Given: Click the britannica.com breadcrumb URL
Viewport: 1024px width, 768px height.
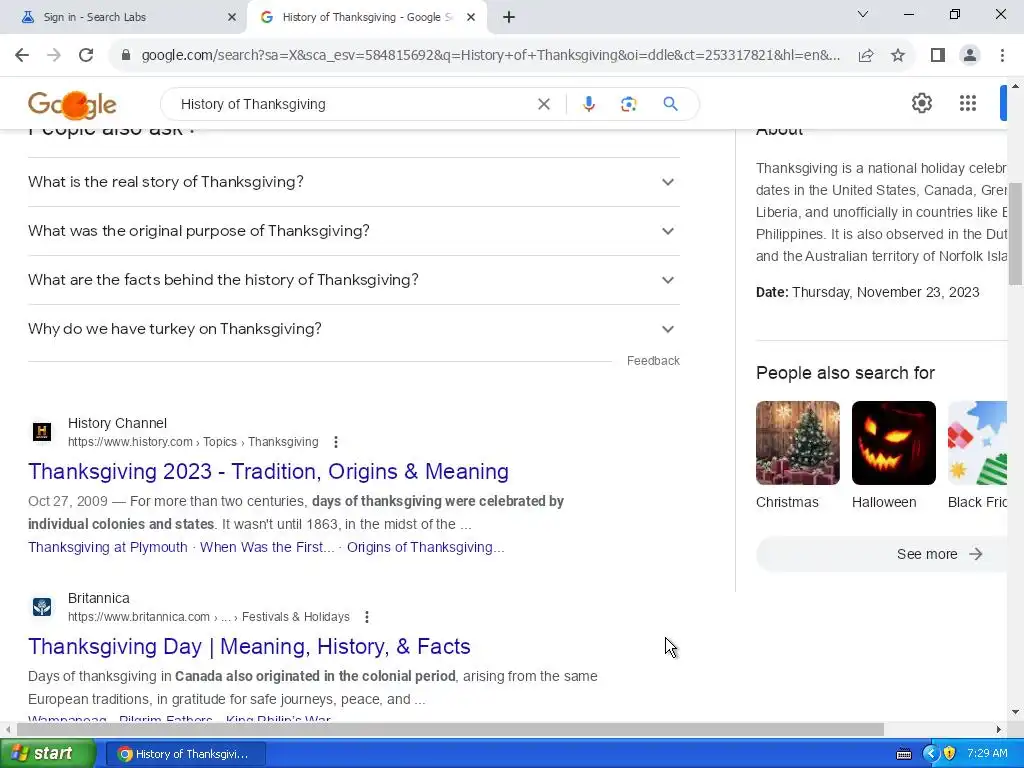Looking at the screenshot, I should point(209,617).
